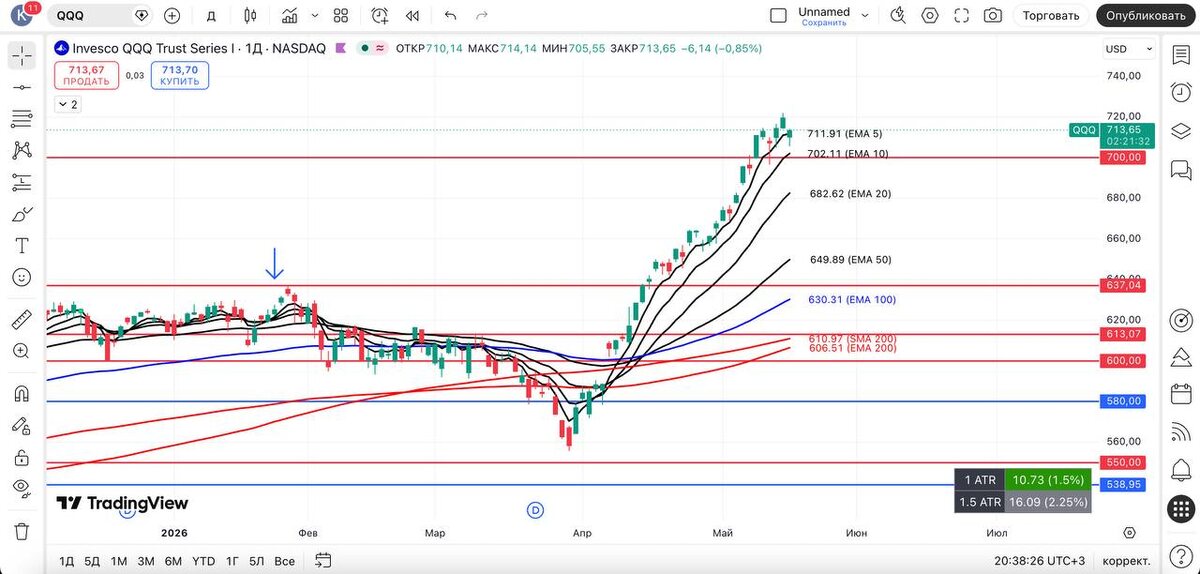This screenshot has width=1200, height=574.
Task: Click the Торговать button
Action: [1051, 15]
